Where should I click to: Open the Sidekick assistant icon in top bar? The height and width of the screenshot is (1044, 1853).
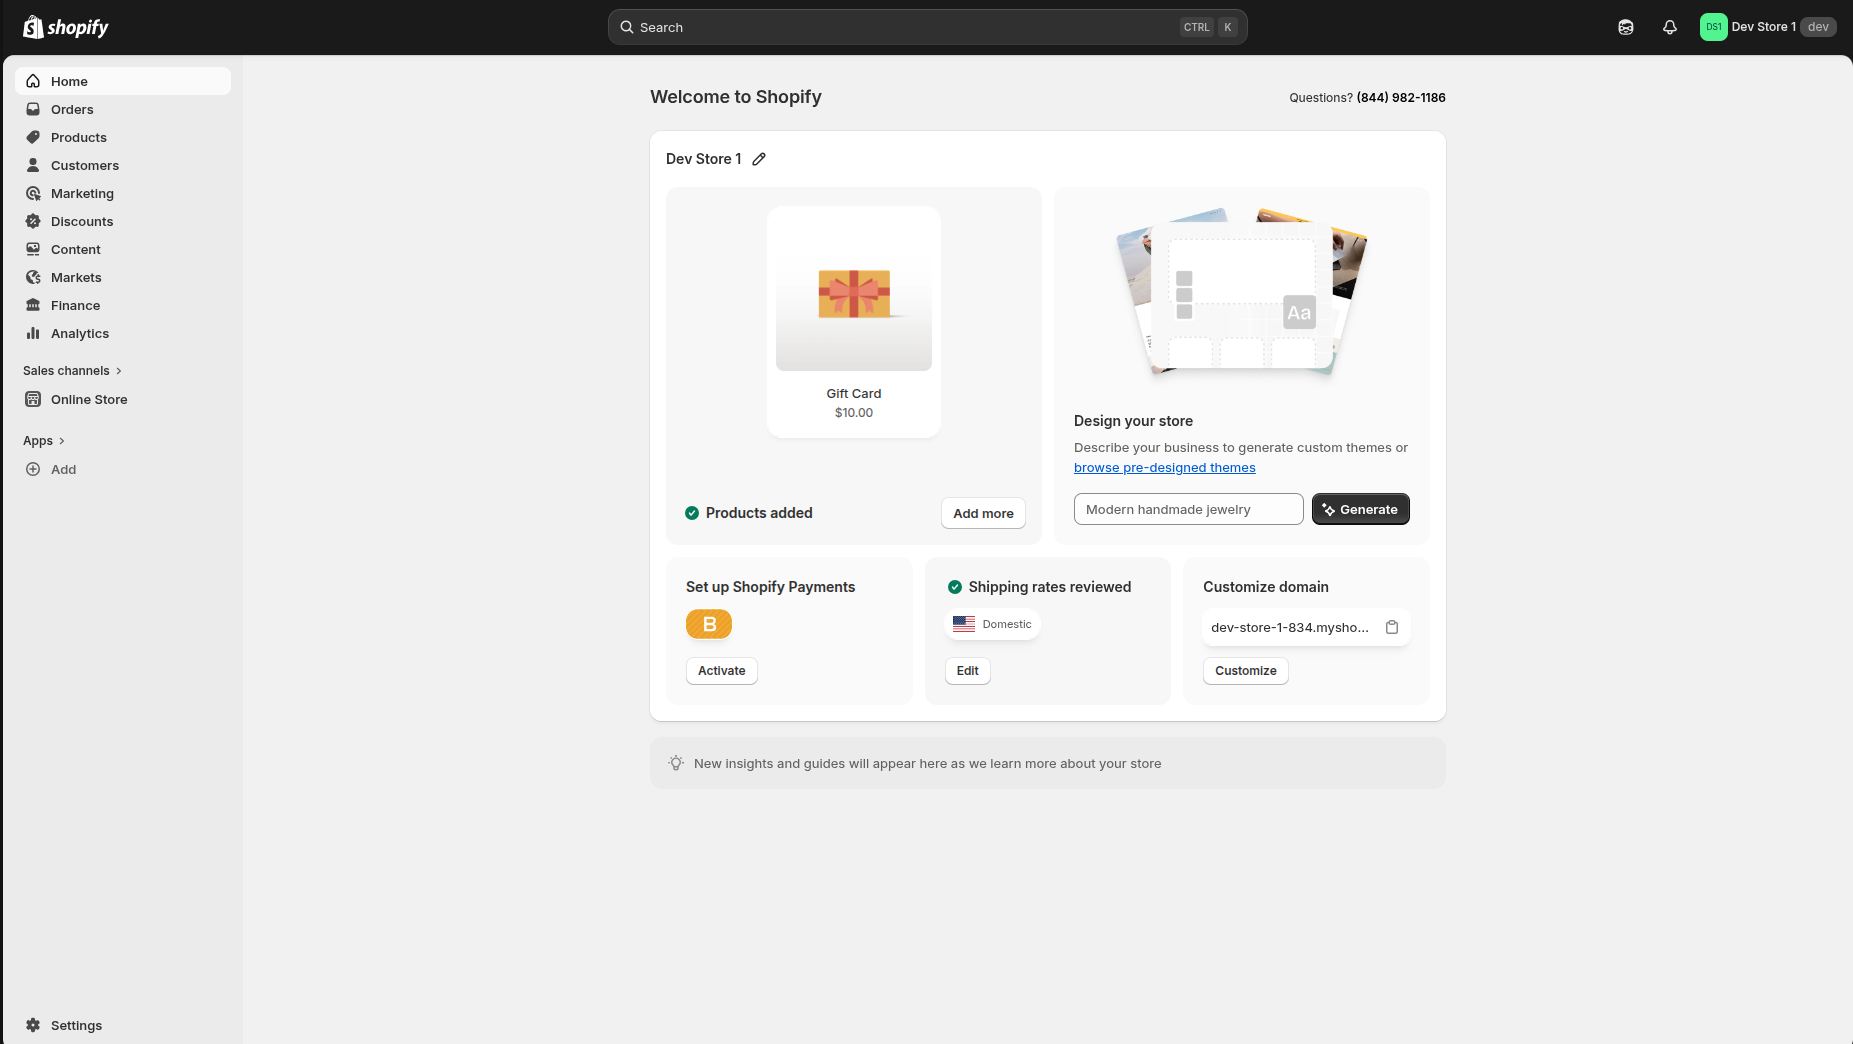pyautogui.click(x=1625, y=27)
